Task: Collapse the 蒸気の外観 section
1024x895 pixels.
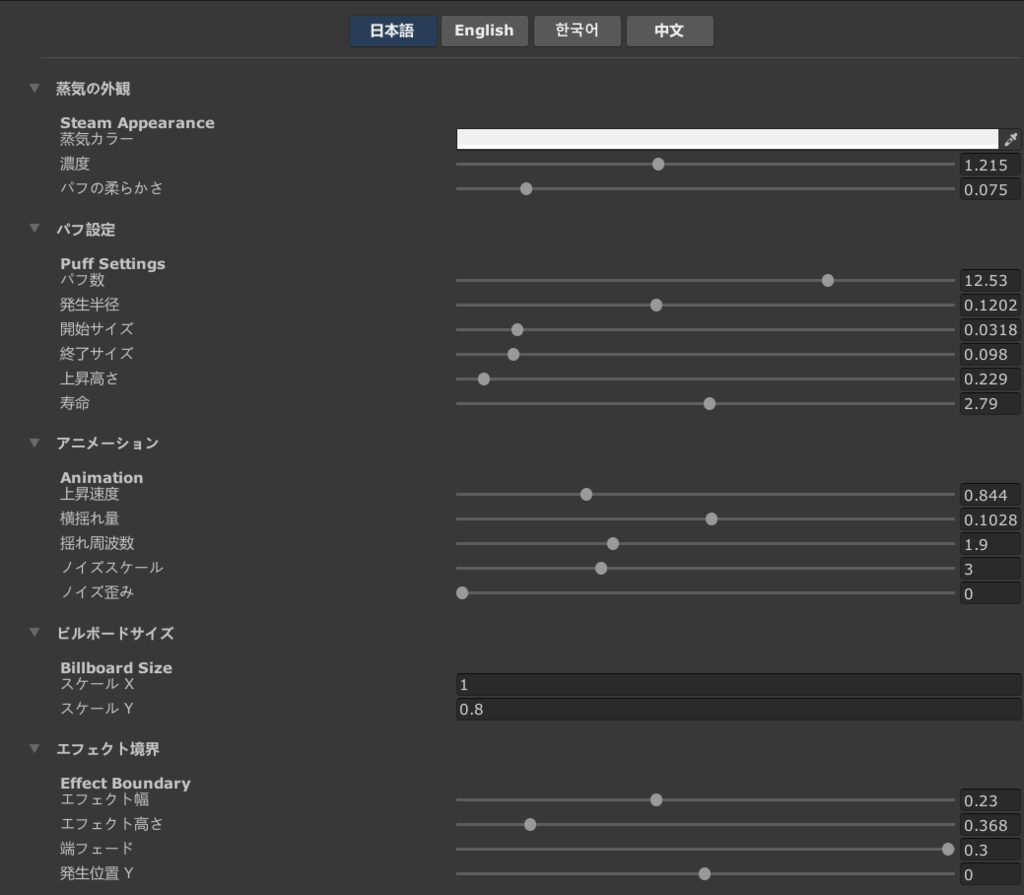Action: [35, 88]
